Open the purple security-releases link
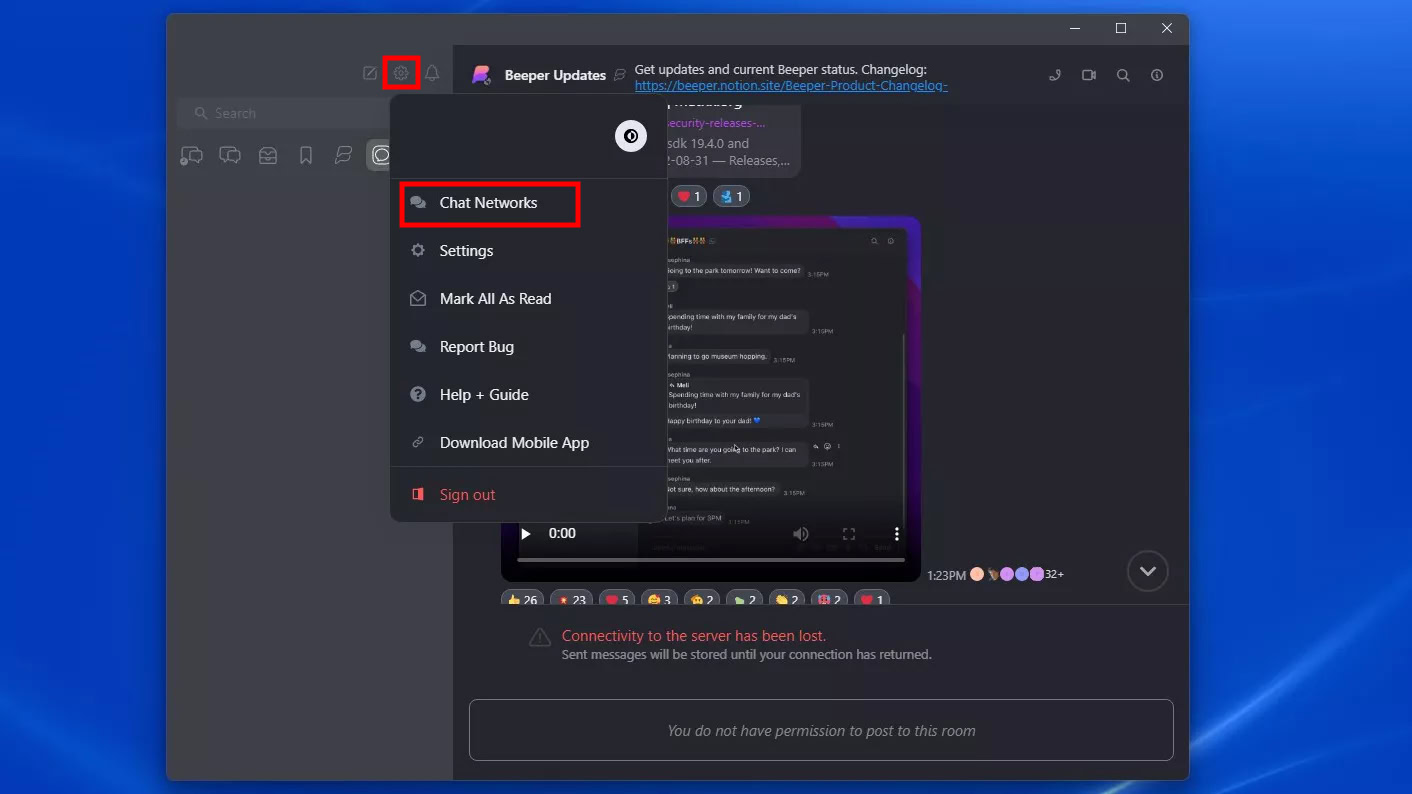 click(x=716, y=123)
